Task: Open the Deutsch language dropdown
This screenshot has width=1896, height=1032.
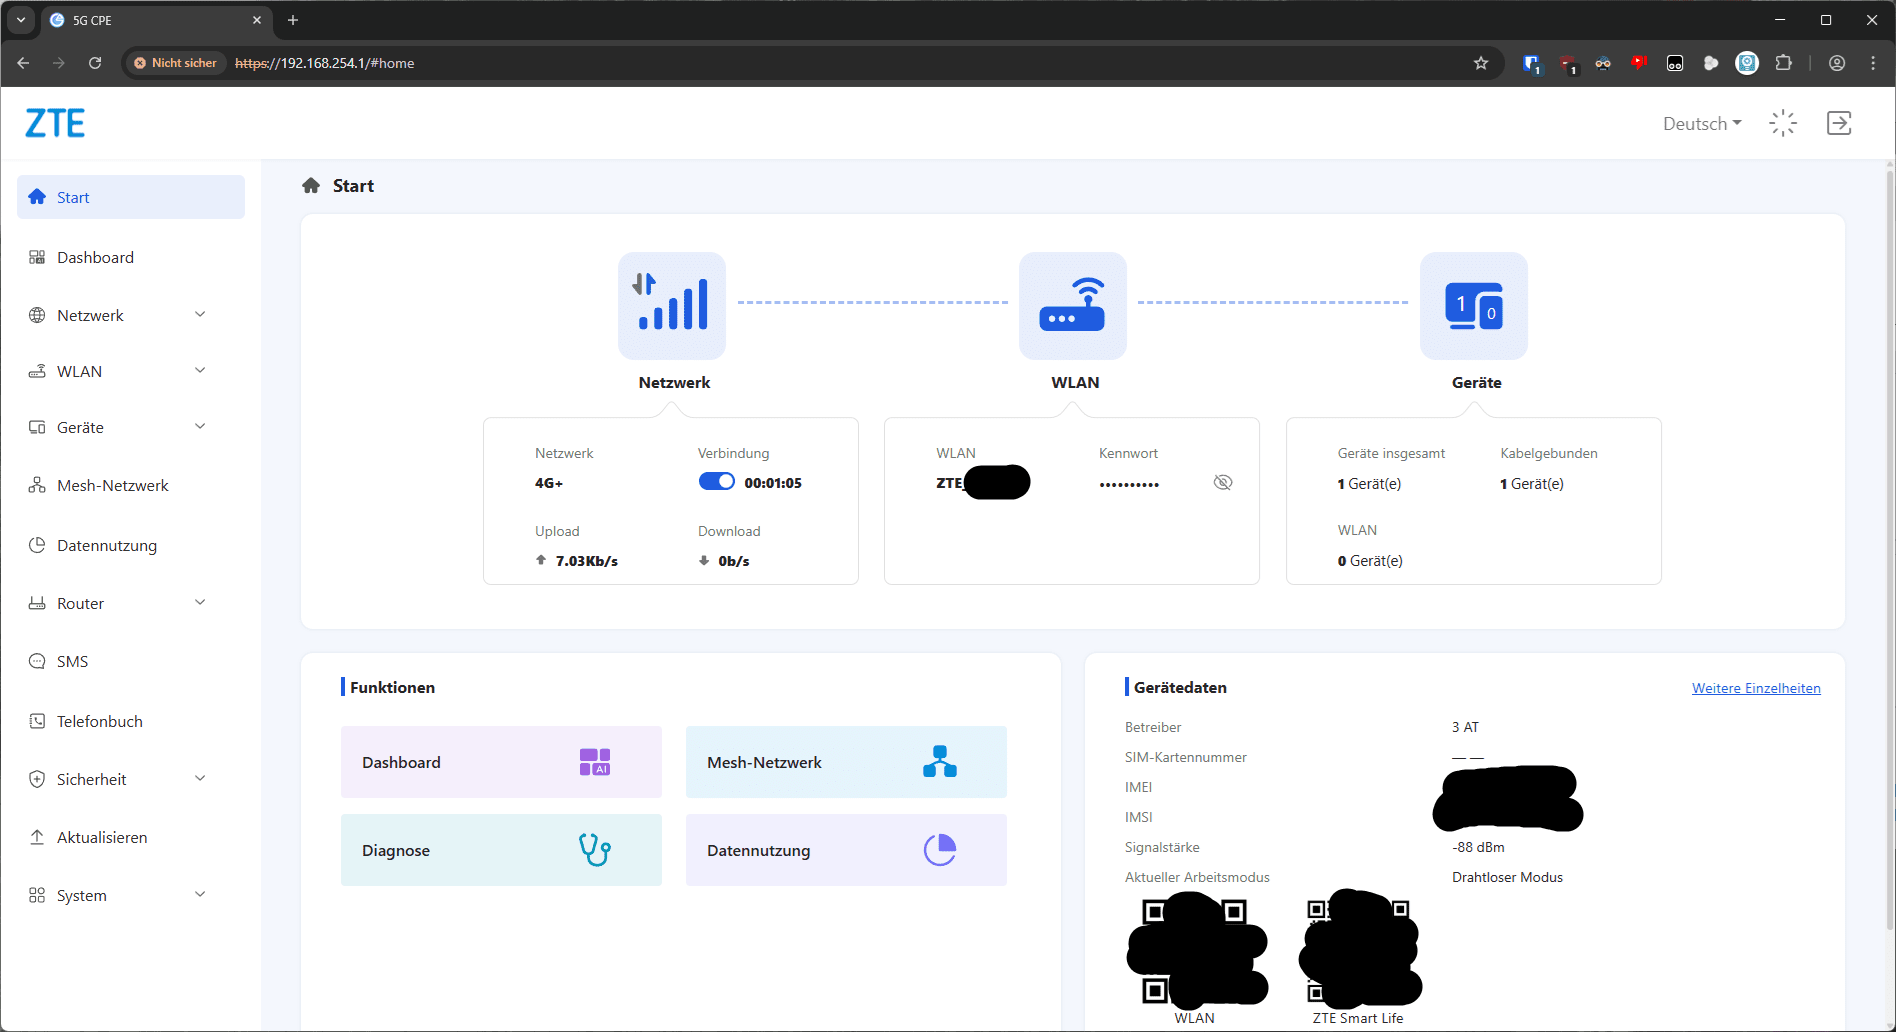Action: pos(1702,124)
